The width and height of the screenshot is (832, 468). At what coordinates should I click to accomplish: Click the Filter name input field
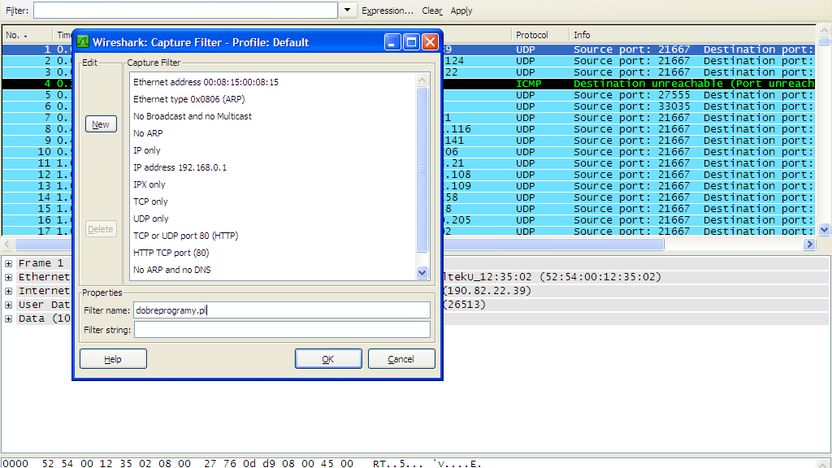(282, 310)
